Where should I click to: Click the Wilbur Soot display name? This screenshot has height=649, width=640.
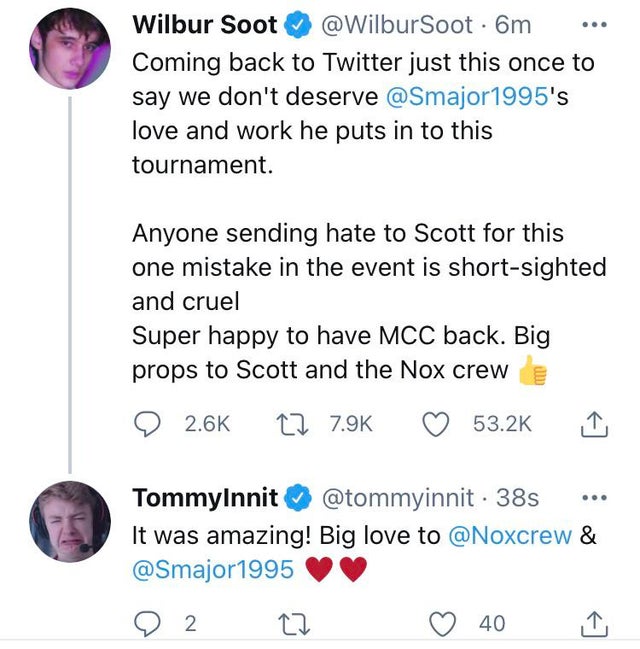205,25
